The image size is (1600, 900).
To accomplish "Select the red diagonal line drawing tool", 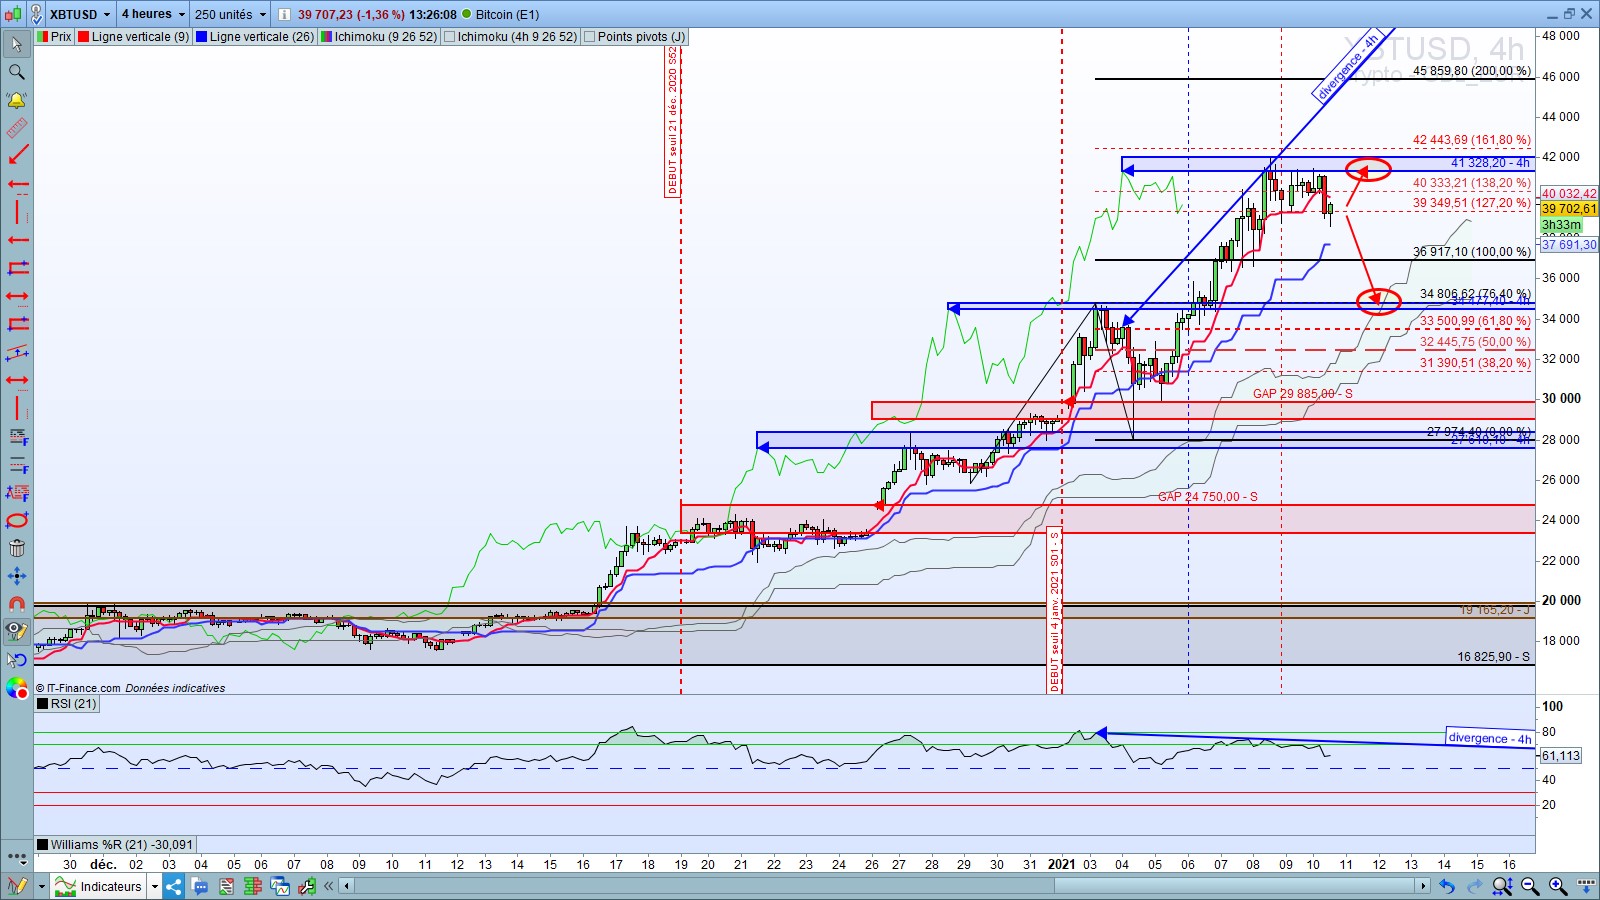I will [17, 156].
